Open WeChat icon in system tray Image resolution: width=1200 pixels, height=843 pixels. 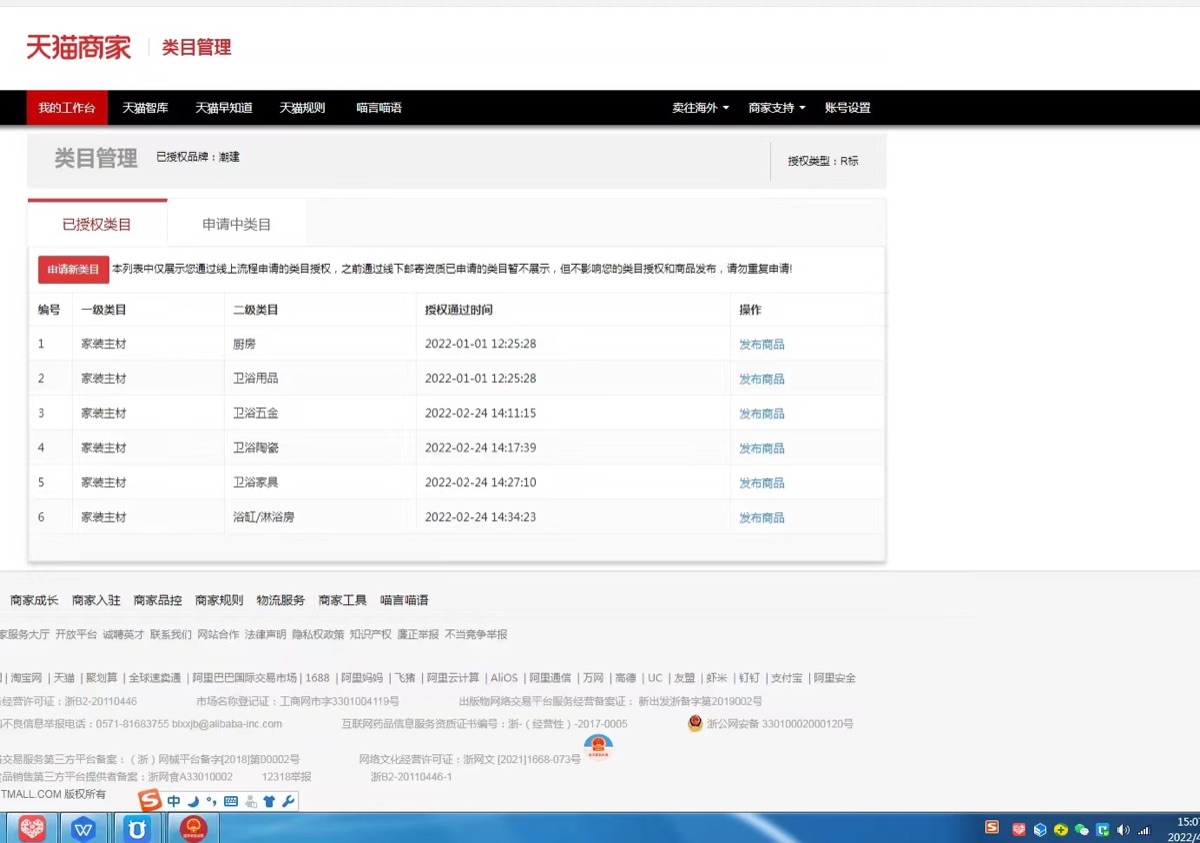click(x=1081, y=829)
